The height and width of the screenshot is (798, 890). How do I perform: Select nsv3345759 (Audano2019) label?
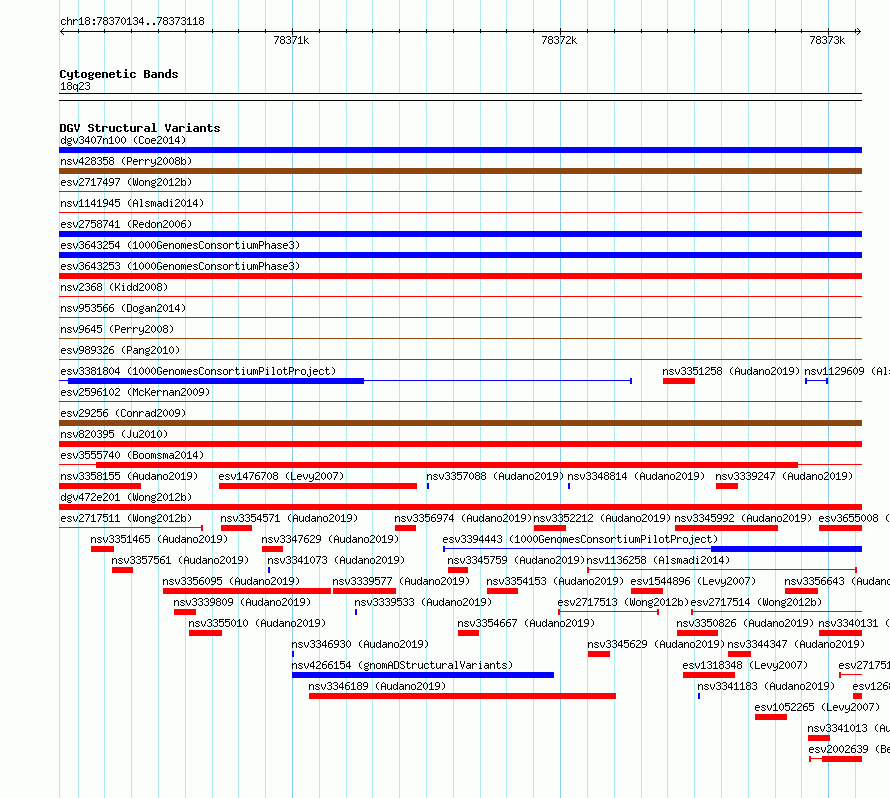pos(516,560)
